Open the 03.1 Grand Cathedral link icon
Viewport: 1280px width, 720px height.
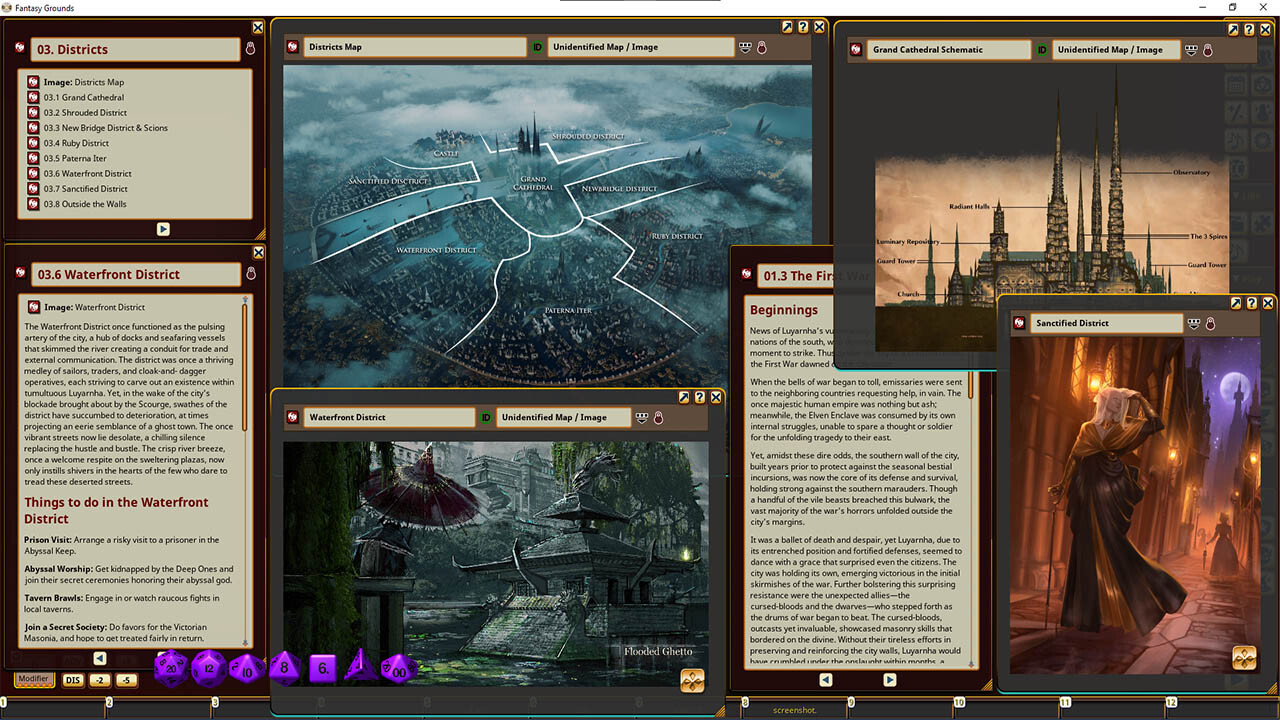coord(34,98)
